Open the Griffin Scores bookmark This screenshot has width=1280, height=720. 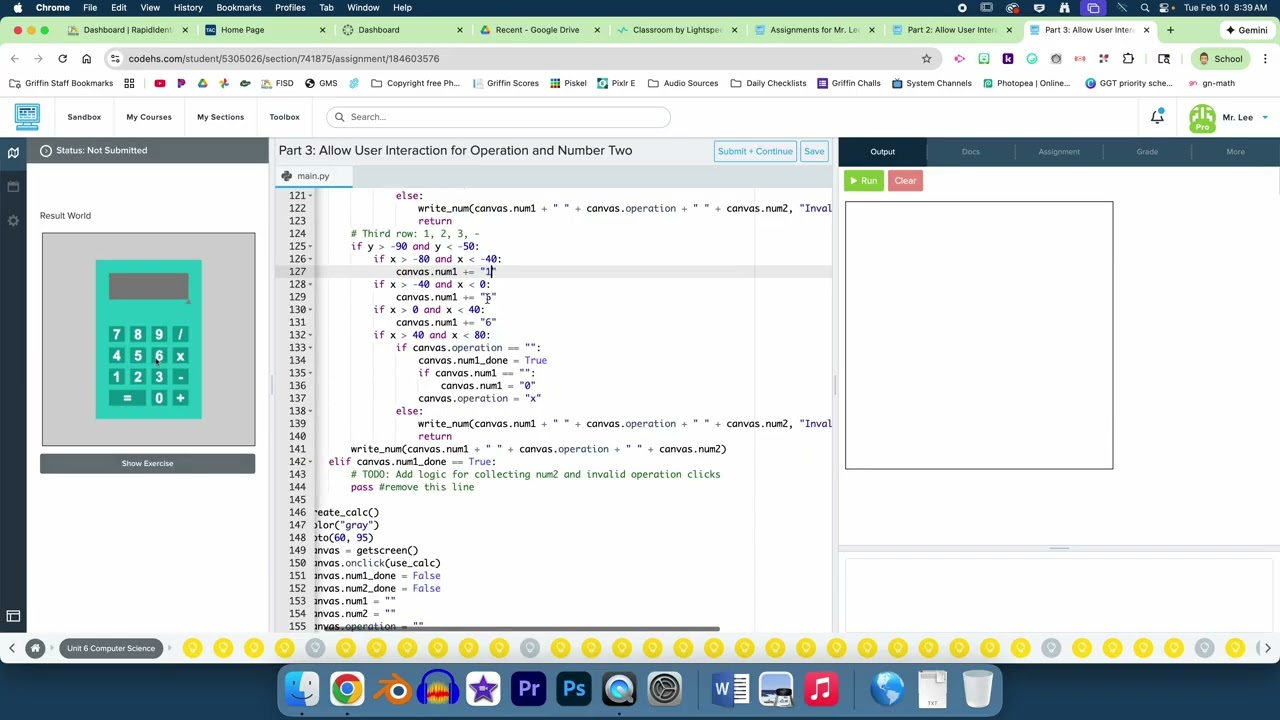pyautogui.click(x=505, y=83)
